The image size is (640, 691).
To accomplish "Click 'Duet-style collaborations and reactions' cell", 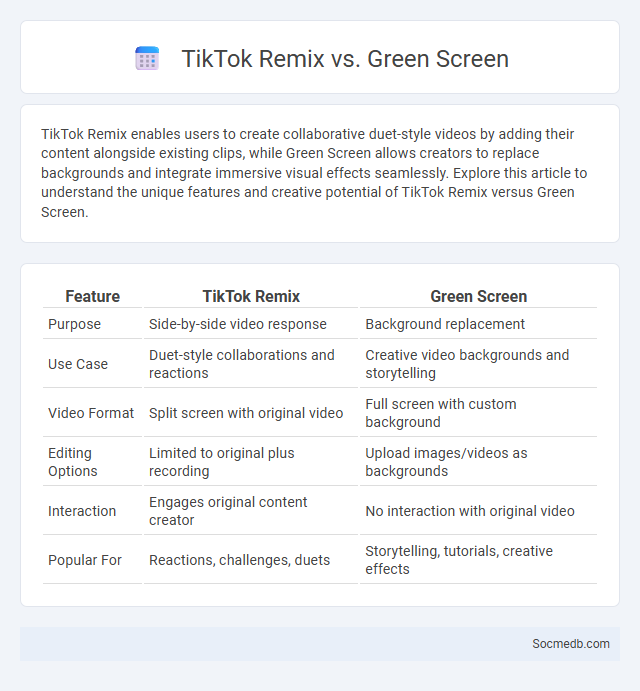I will [242, 364].
